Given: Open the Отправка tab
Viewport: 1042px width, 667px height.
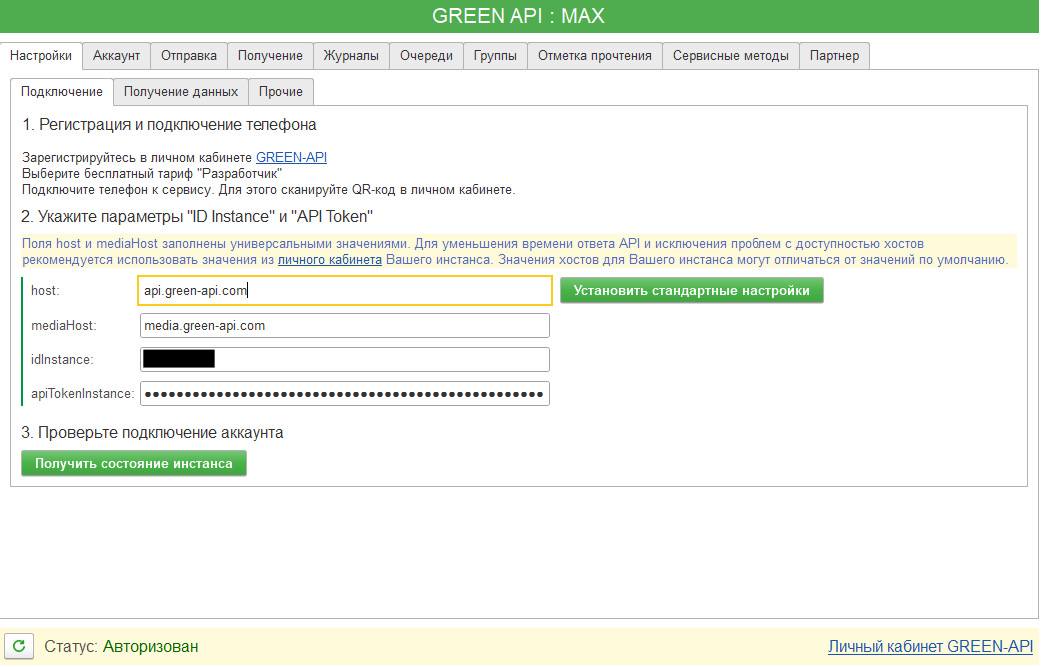Looking at the screenshot, I should coord(188,56).
